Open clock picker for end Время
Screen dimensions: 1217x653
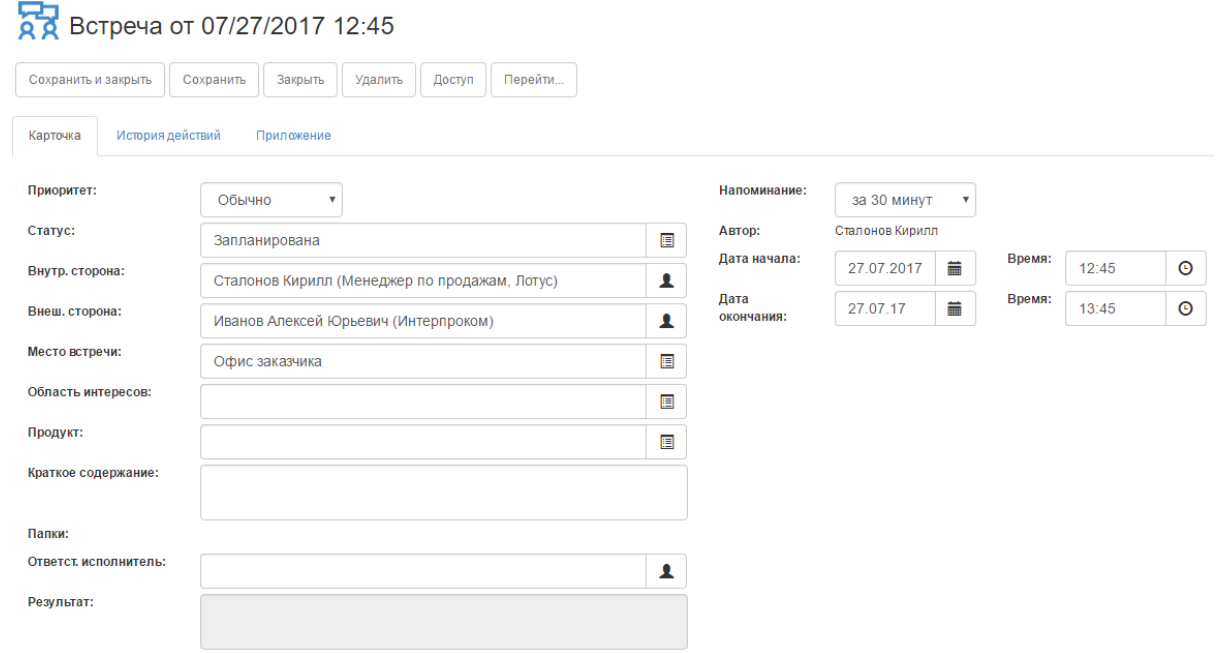tap(1185, 308)
